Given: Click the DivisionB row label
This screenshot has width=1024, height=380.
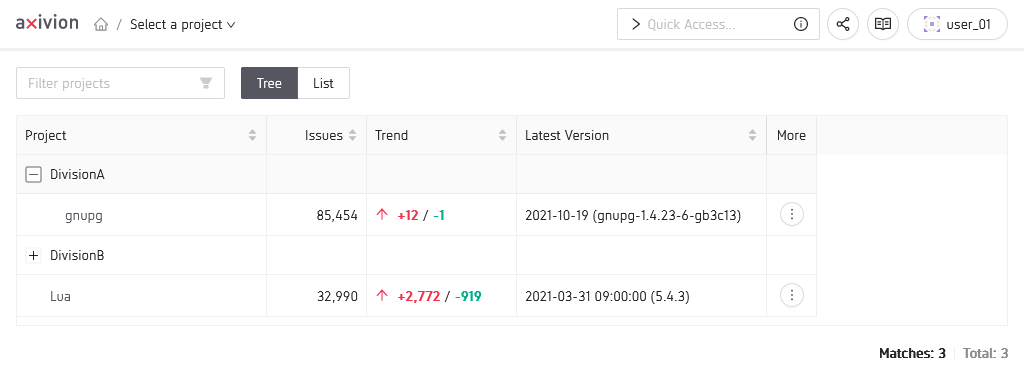Looking at the screenshot, I should tap(77, 255).
